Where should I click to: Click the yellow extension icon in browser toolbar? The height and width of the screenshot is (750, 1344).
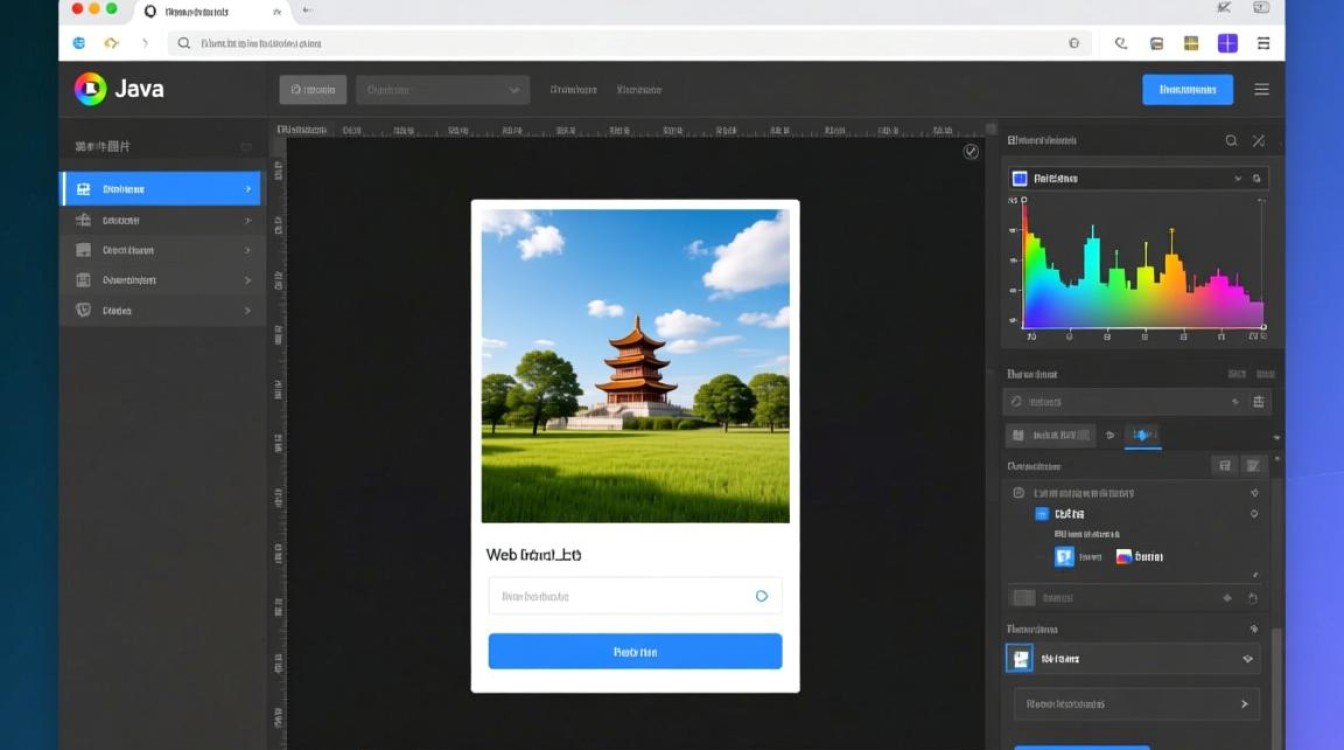[1190, 43]
